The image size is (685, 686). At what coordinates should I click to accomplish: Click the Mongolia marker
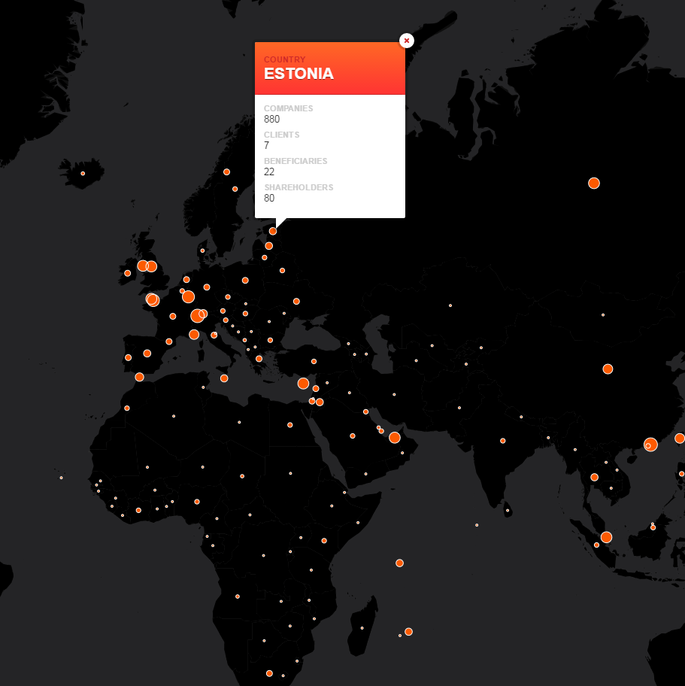[x=603, y=315]
